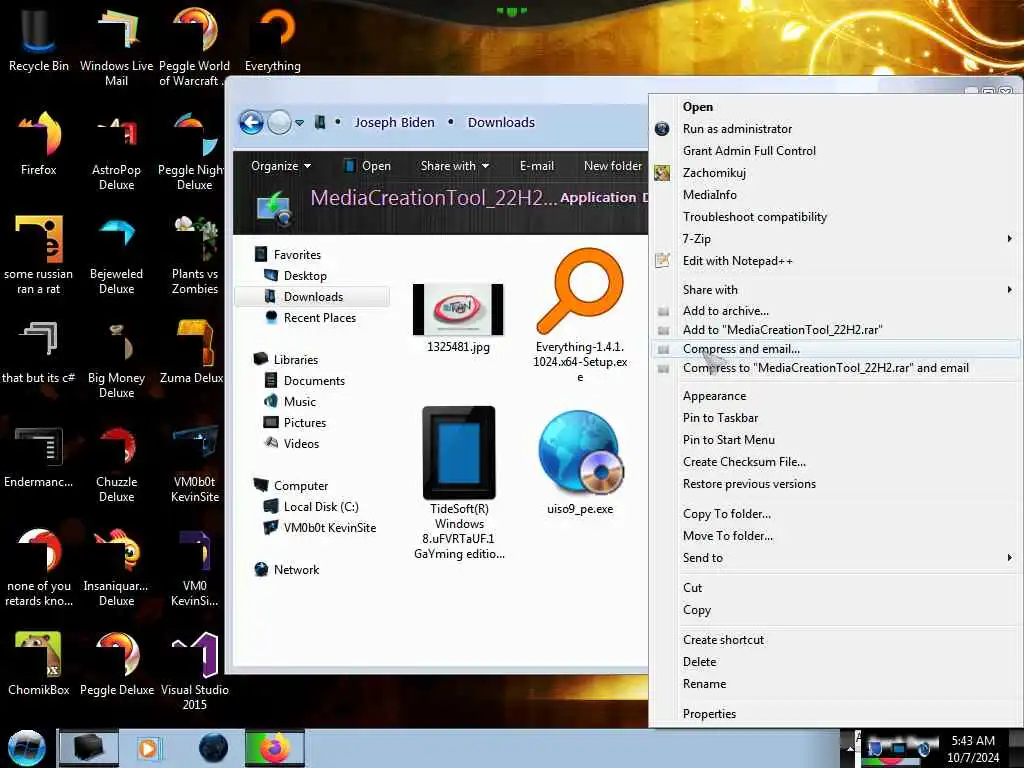This screenshot has width=1024, height=768.
Task: Open the Share with toolbar dropdown
Action: pos(455,166)
